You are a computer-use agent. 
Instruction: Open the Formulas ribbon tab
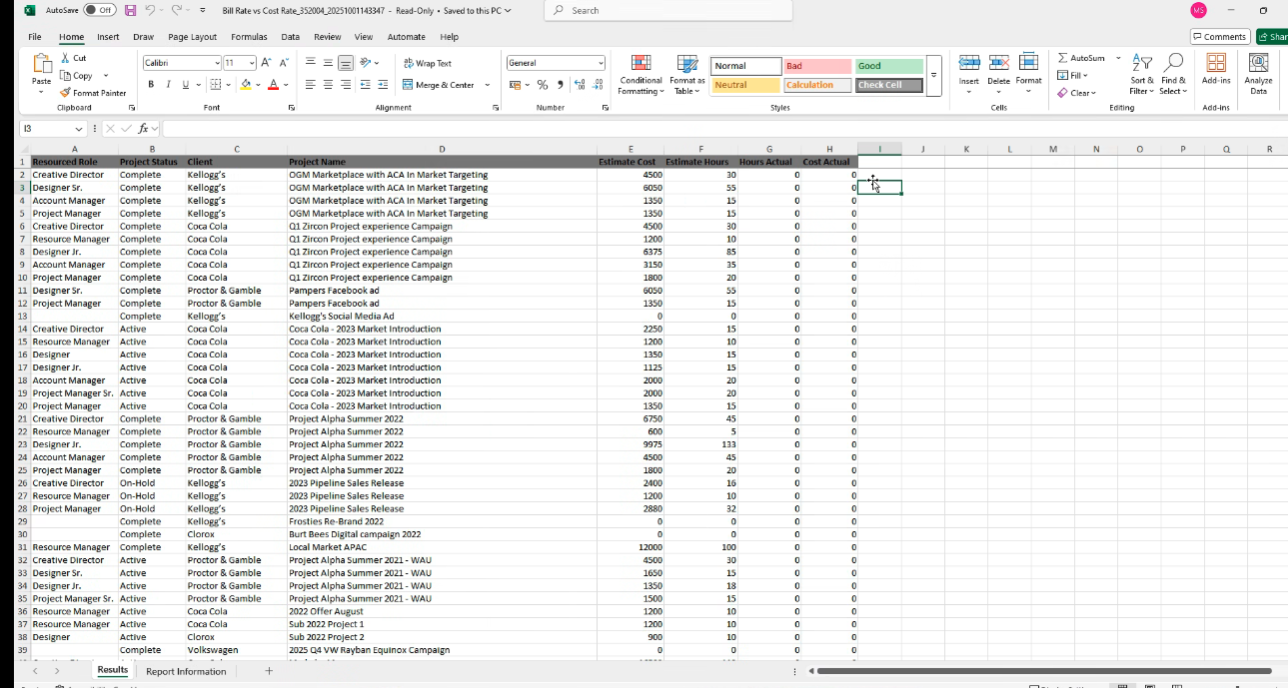point(249,37)
